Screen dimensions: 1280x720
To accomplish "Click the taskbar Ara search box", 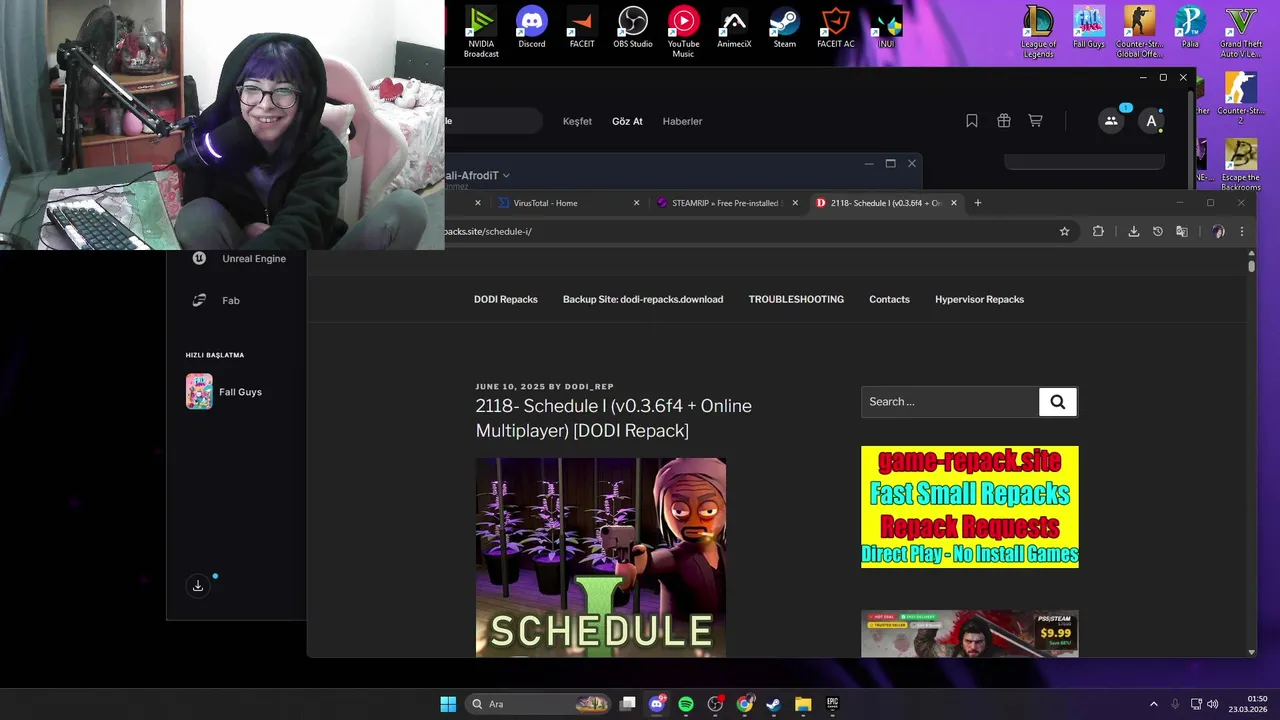I will coord(539,704).
